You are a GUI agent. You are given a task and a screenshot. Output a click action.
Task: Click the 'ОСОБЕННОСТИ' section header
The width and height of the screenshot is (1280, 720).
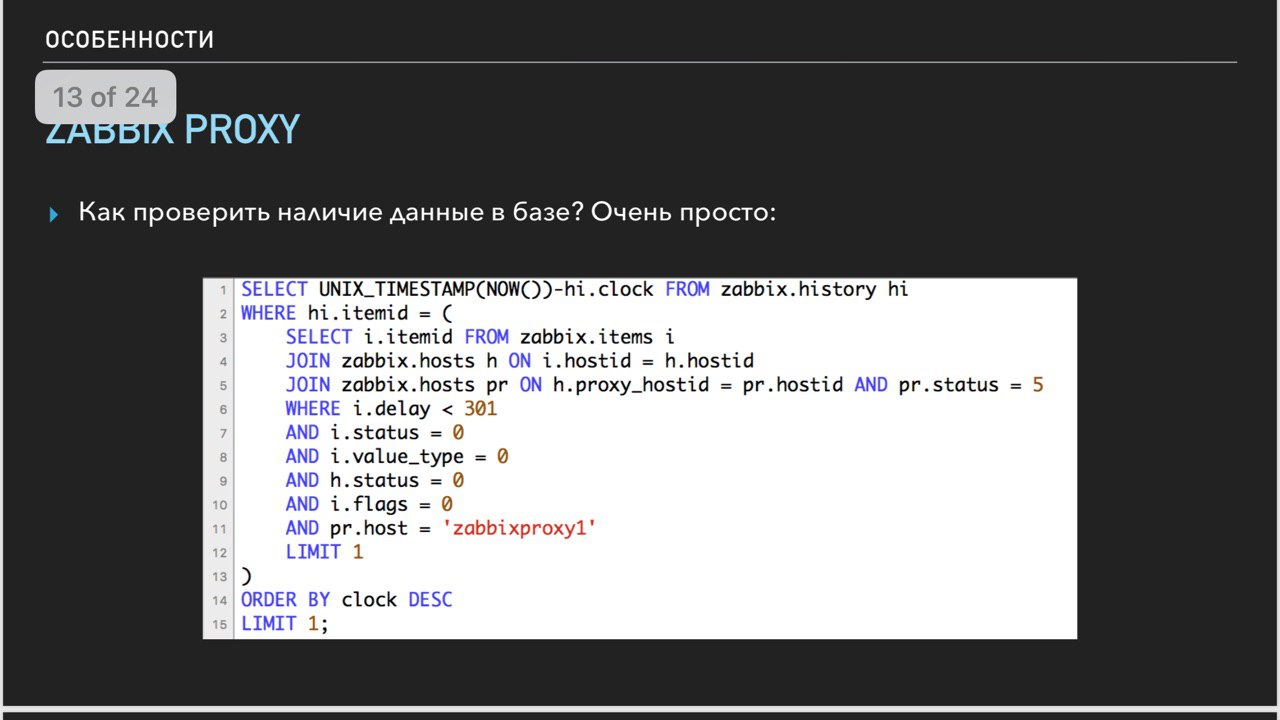(x=129, y=40)
